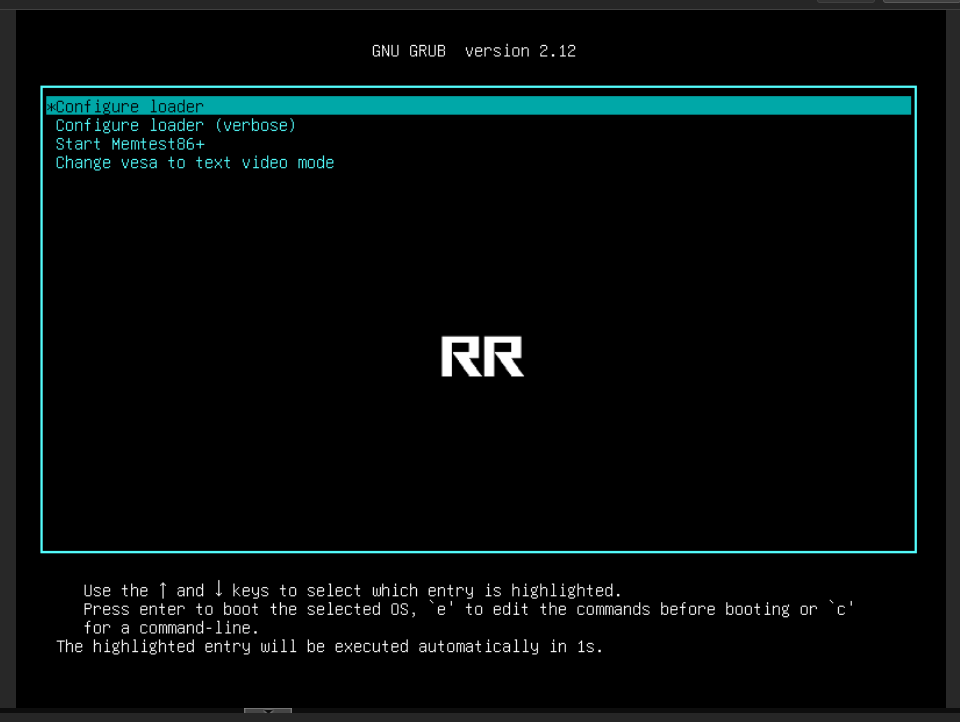Click the 'c' command-line key hint
The image size is (960, 722).
click(x=841, y=609)
